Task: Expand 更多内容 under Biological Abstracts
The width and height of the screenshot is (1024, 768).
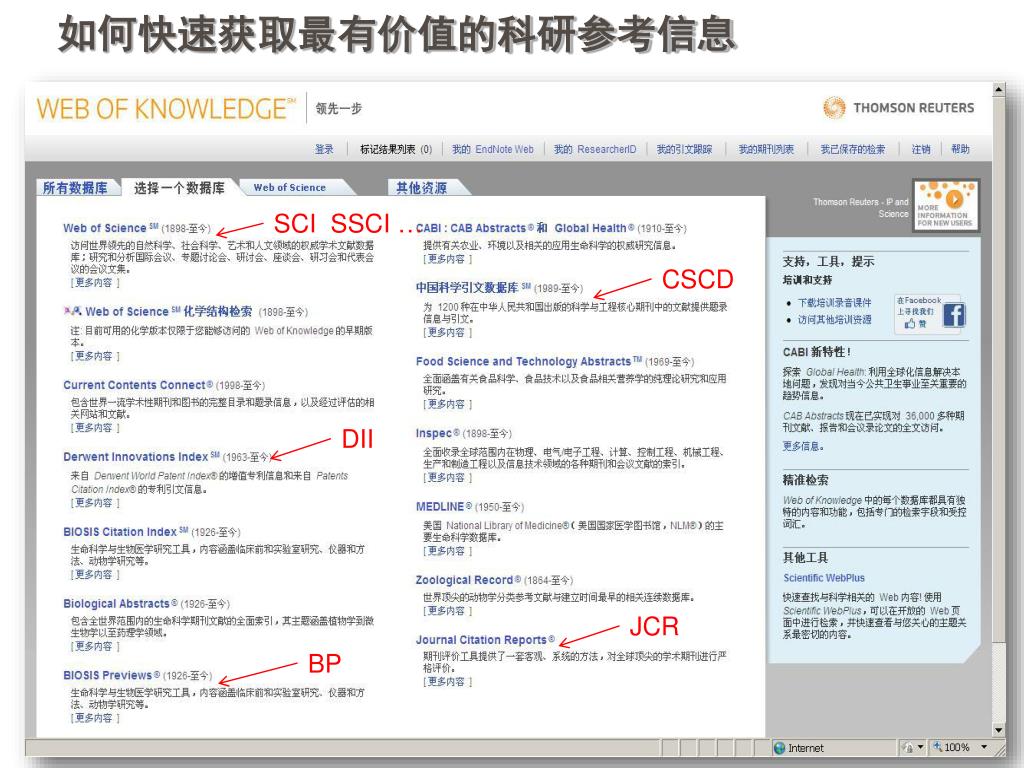Action: tap(95, 647)
